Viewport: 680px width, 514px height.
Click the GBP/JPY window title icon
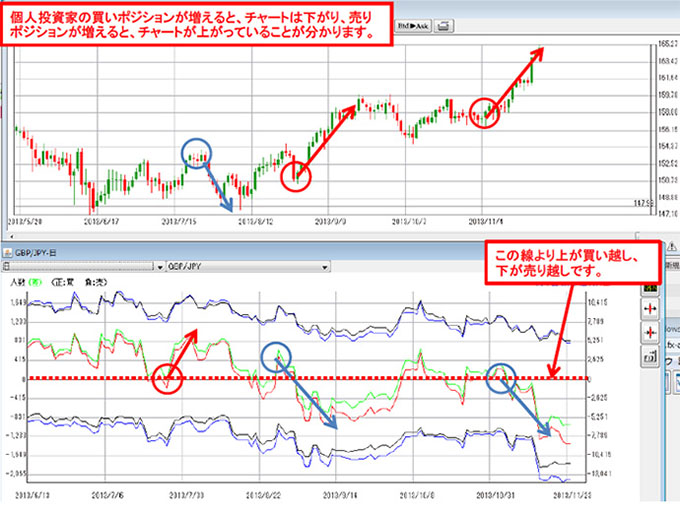coord(8,254)
